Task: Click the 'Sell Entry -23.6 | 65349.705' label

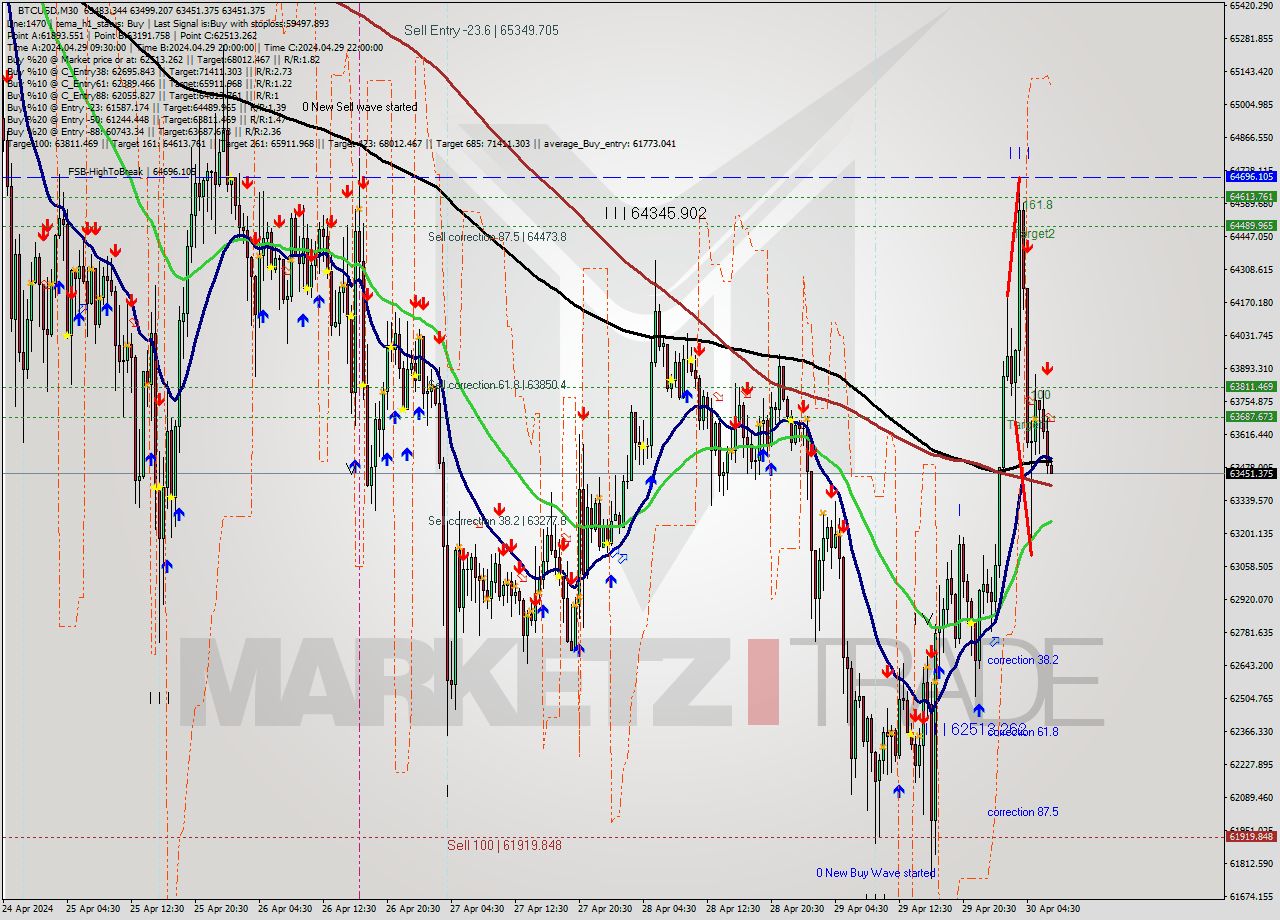Action: point(481,31)
